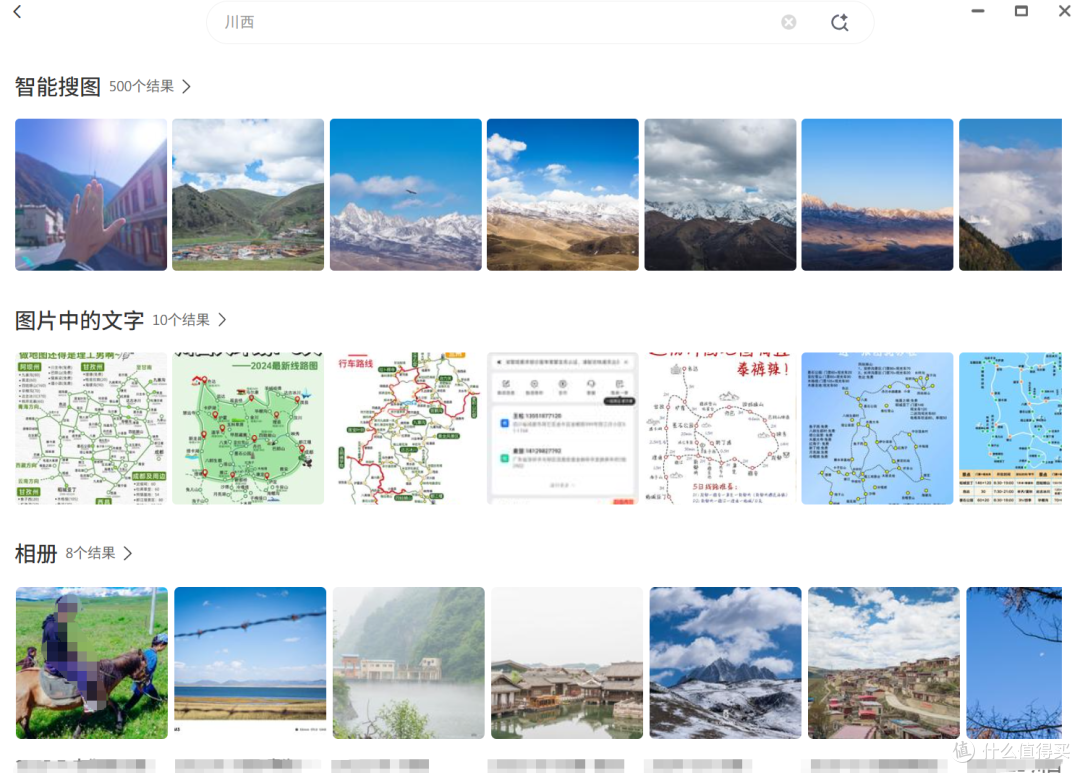Open the album with misty lakeside building
Viewport: 1080px width, 773px height.
pos(408,663)
